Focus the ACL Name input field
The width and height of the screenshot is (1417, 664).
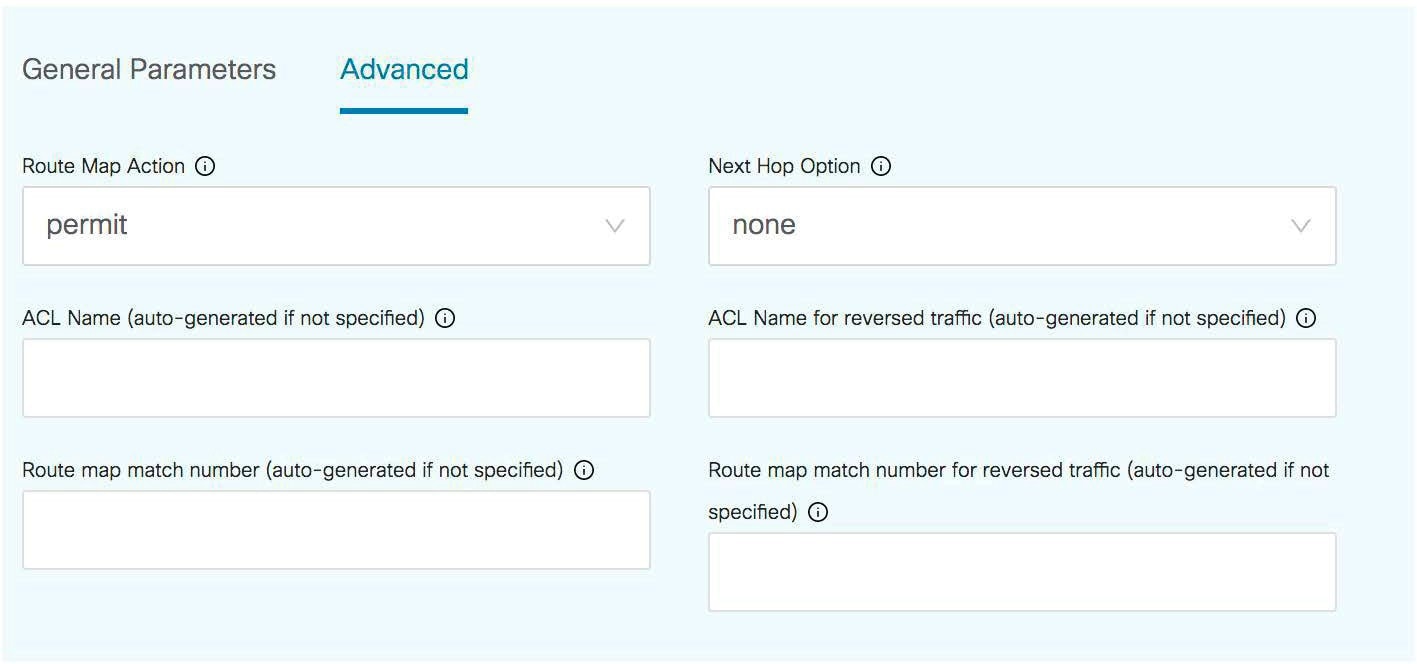[336, 378]
